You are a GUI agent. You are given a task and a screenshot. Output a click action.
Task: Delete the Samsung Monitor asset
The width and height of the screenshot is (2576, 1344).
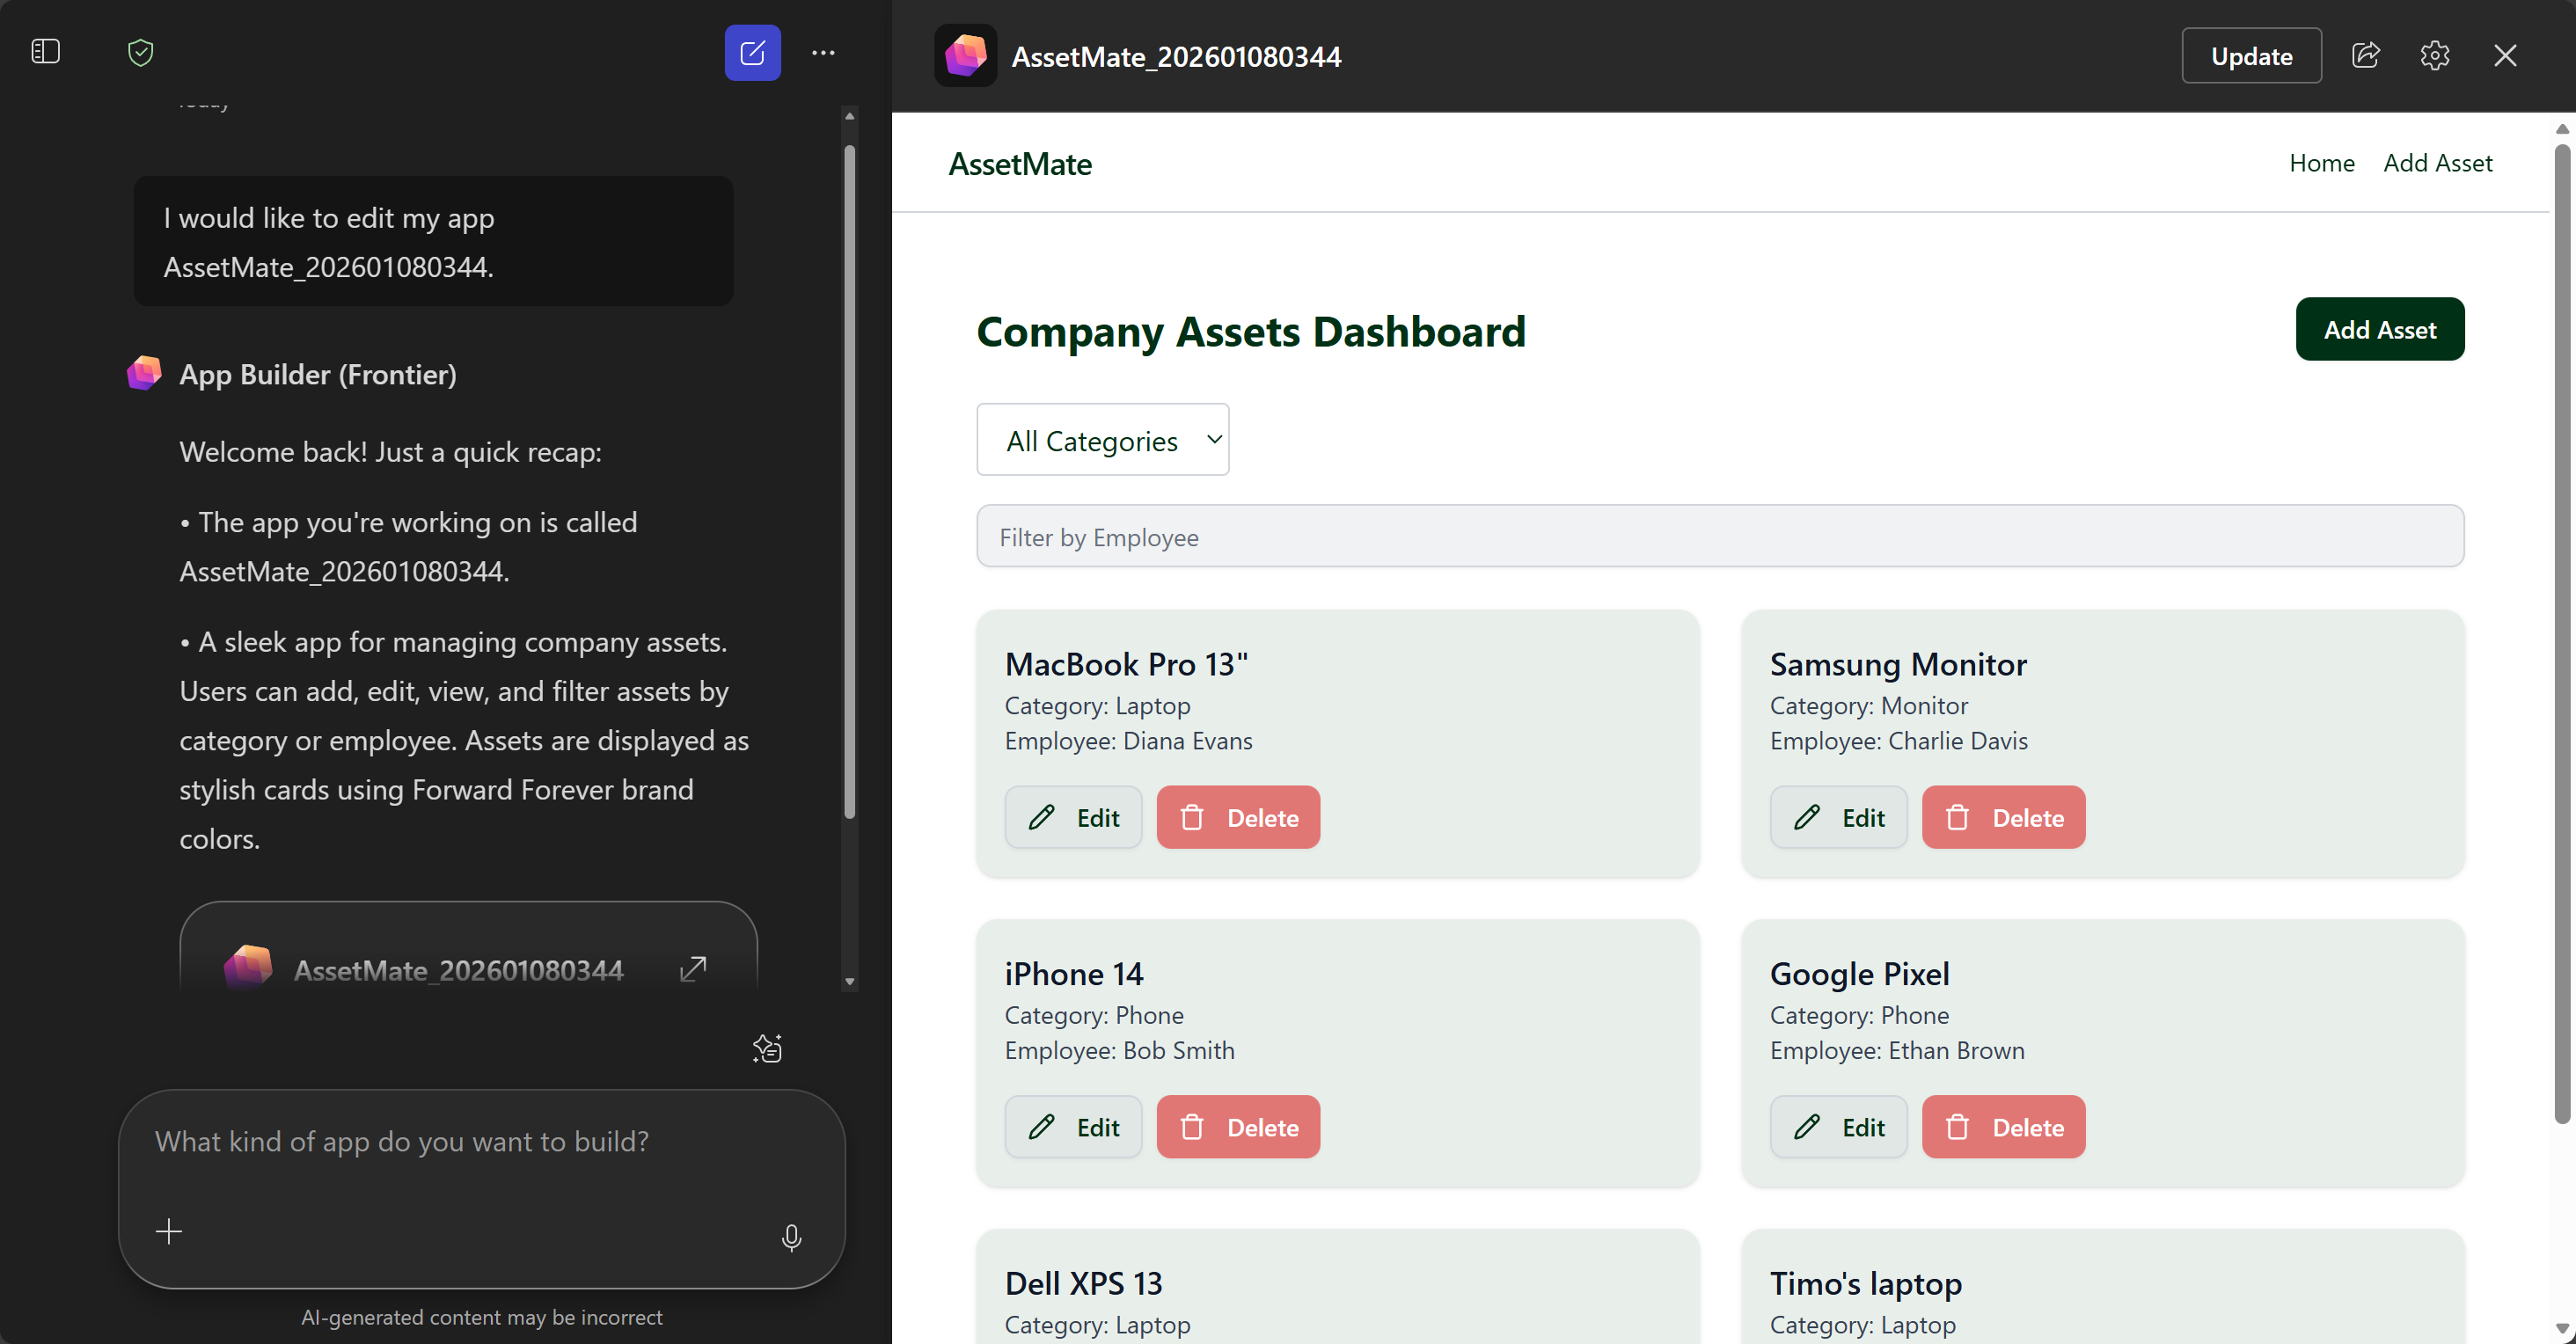[x=2003, y=817]
